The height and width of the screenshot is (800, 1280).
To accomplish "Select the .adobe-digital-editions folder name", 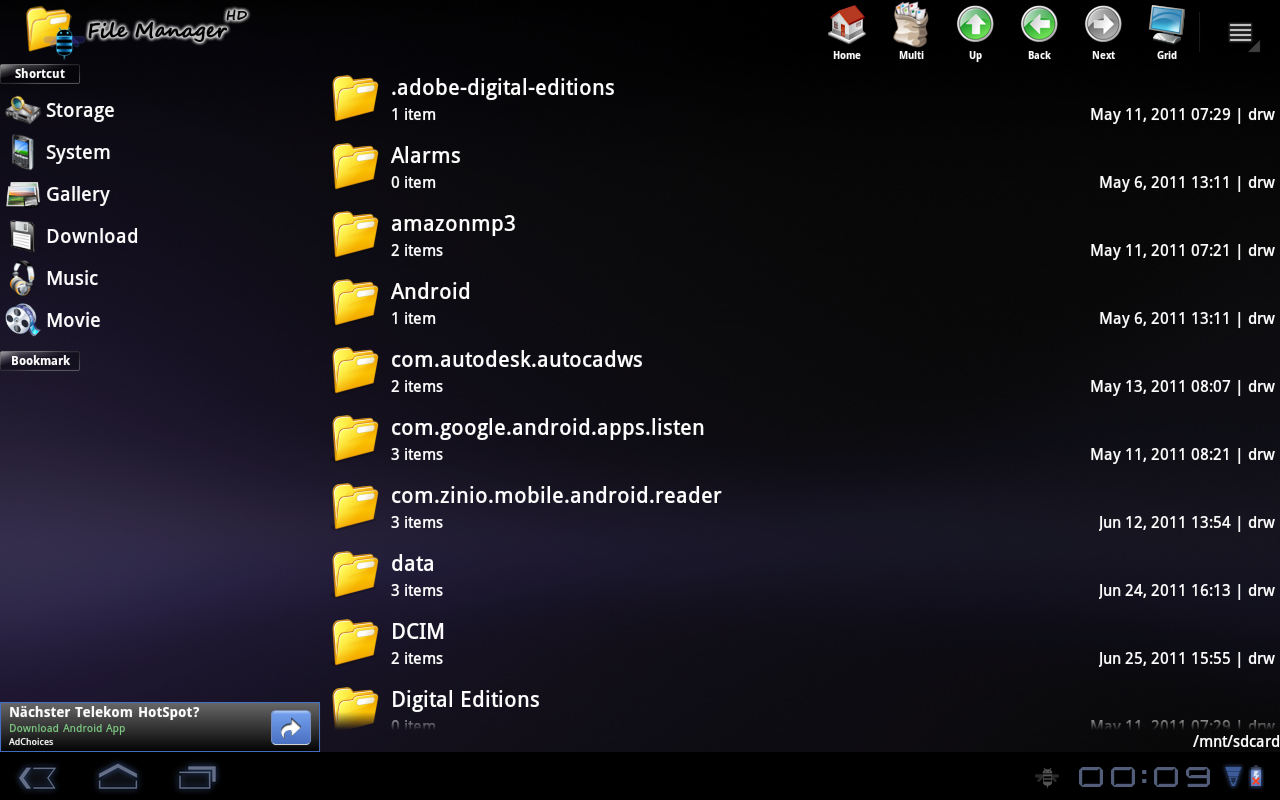I will [x=503, y=88].
